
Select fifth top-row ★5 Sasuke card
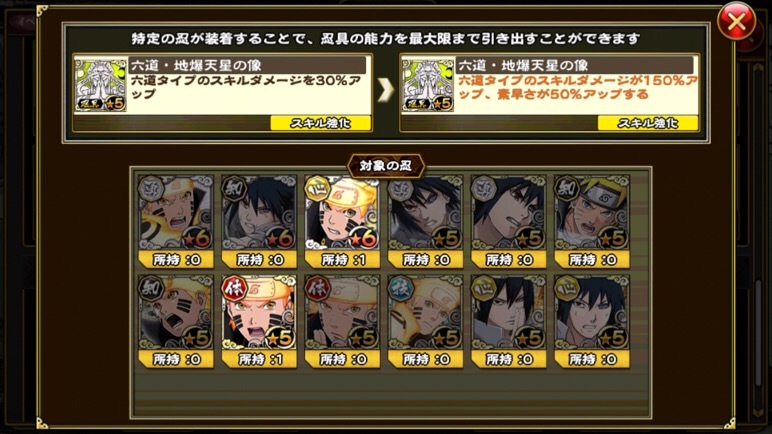click(509, 221)
